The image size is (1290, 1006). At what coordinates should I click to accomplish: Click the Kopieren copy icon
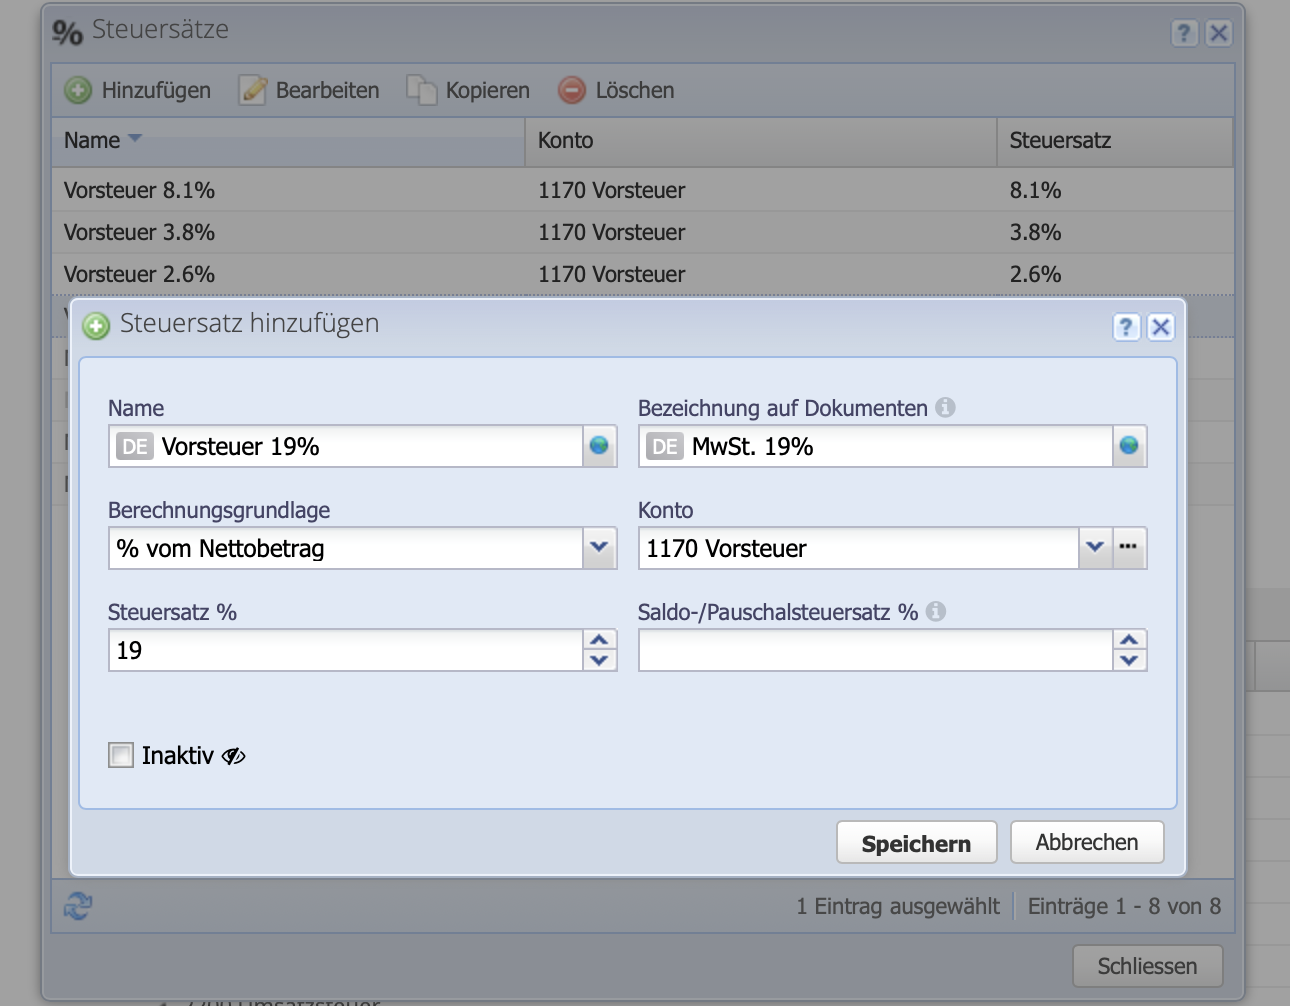(x=420, y=90)
